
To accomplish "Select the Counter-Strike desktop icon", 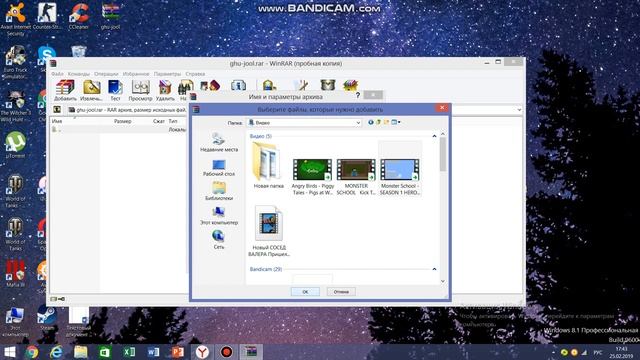I will (47, 16).
